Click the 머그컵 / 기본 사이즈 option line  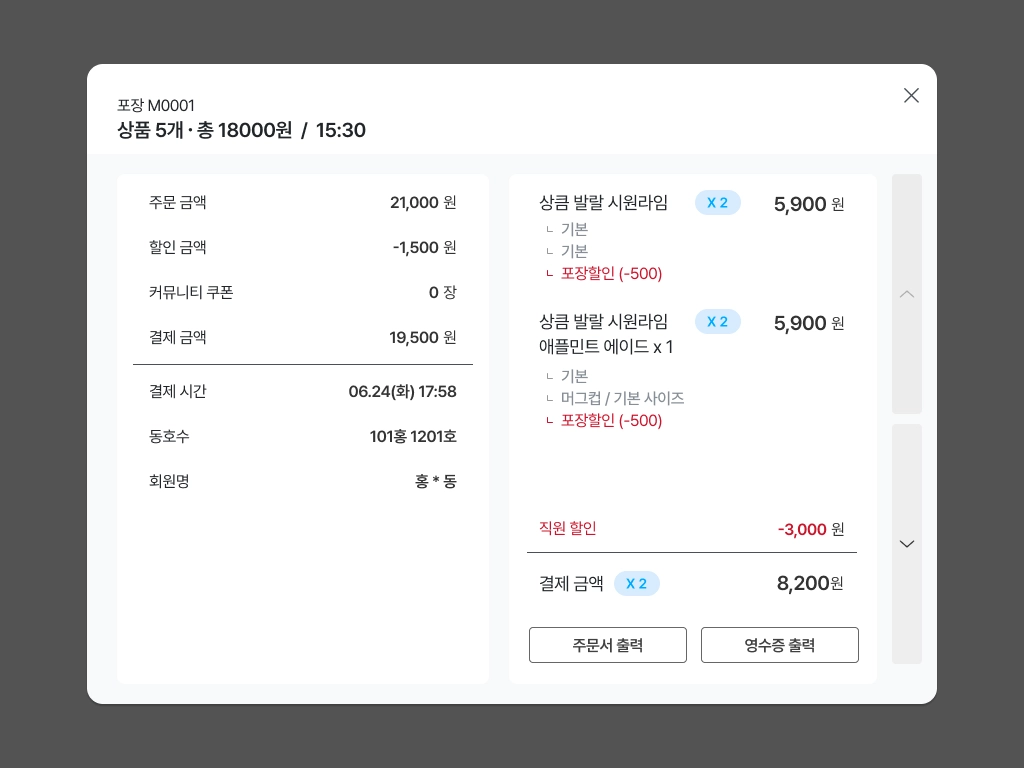[622, 398]
